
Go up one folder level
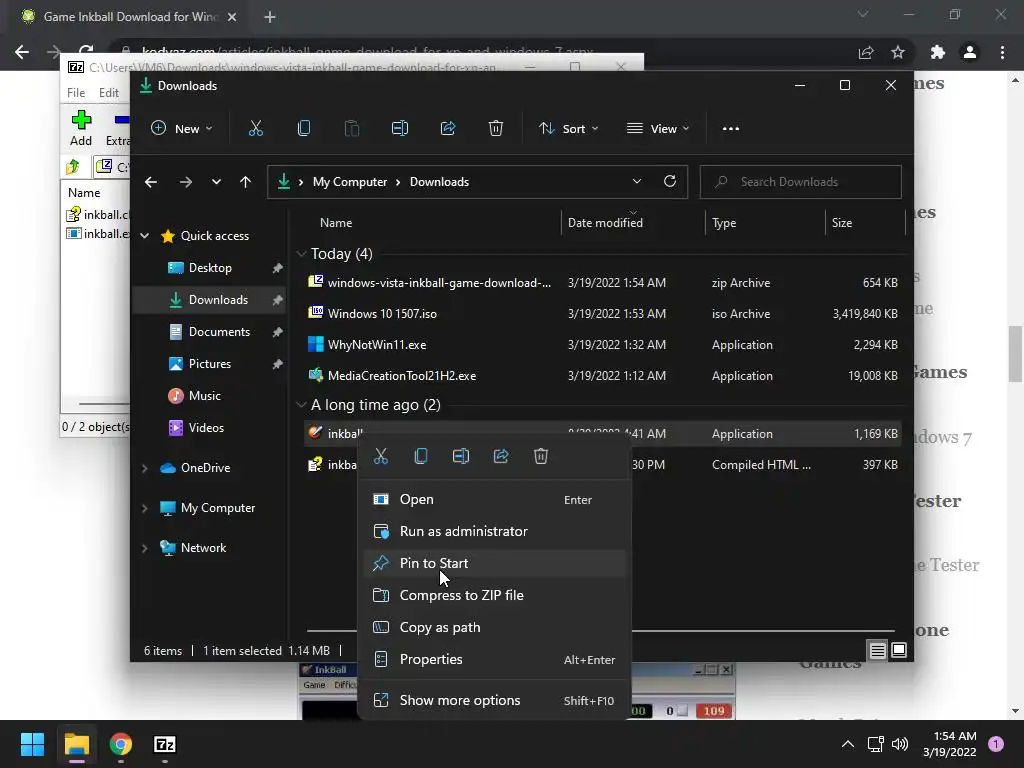[246, 182]
